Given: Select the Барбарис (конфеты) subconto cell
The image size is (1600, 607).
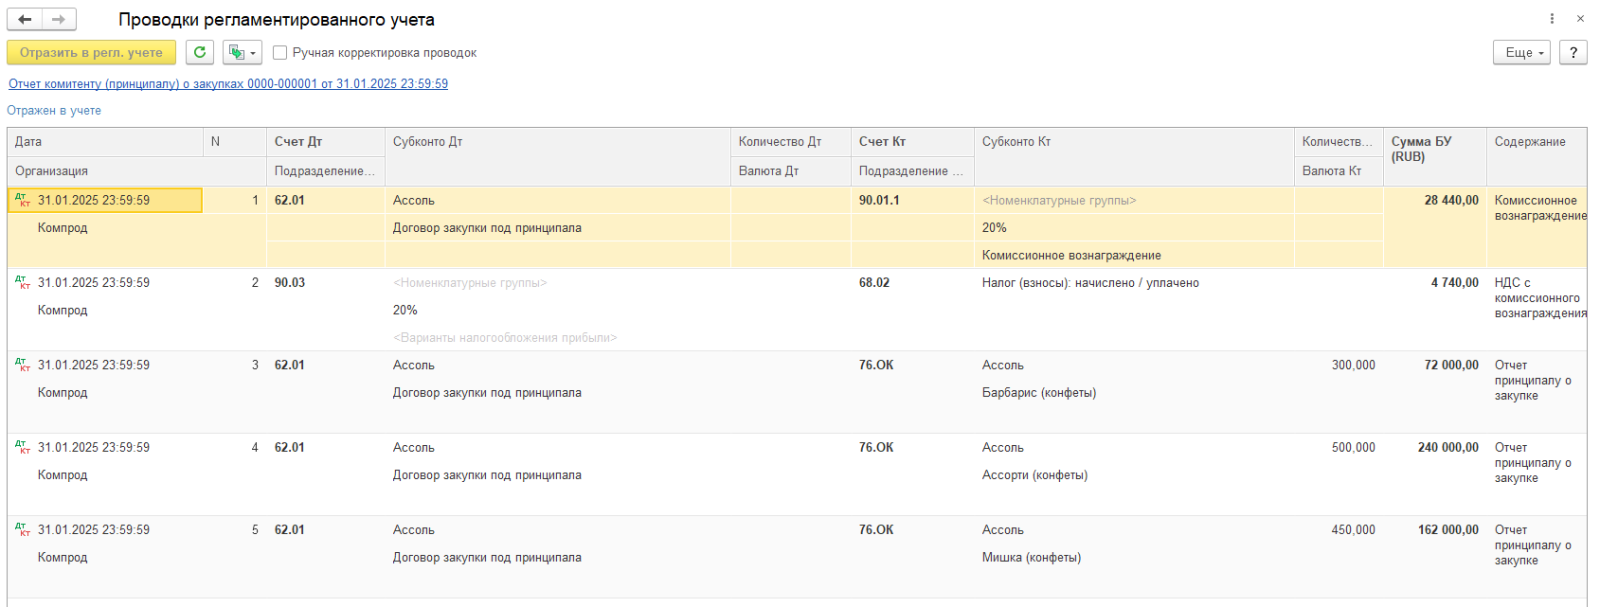Looking at the screenshot, I should point(1039,393).
